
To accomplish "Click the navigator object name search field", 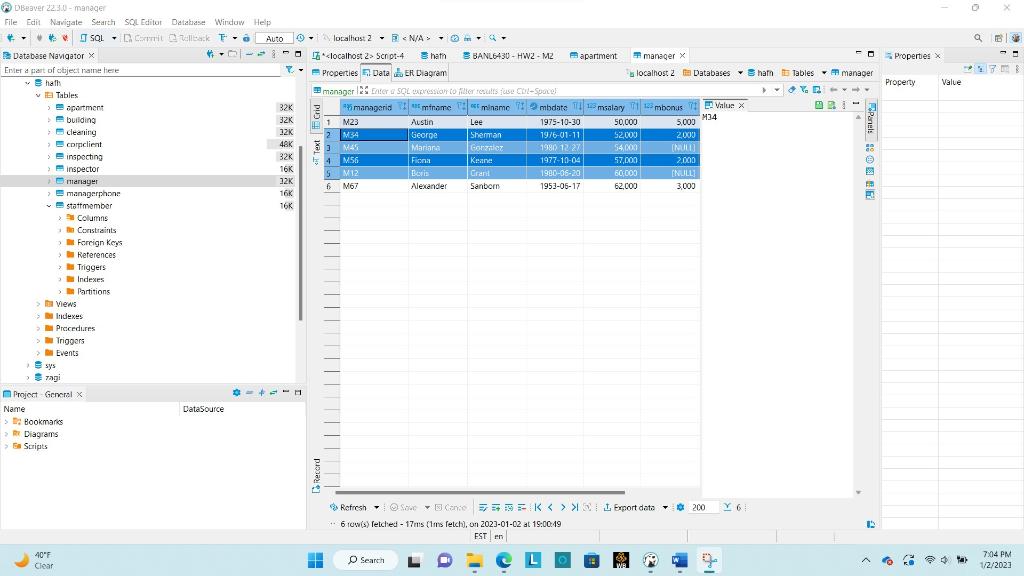I will pyautogui.click(x=140, y=70).
